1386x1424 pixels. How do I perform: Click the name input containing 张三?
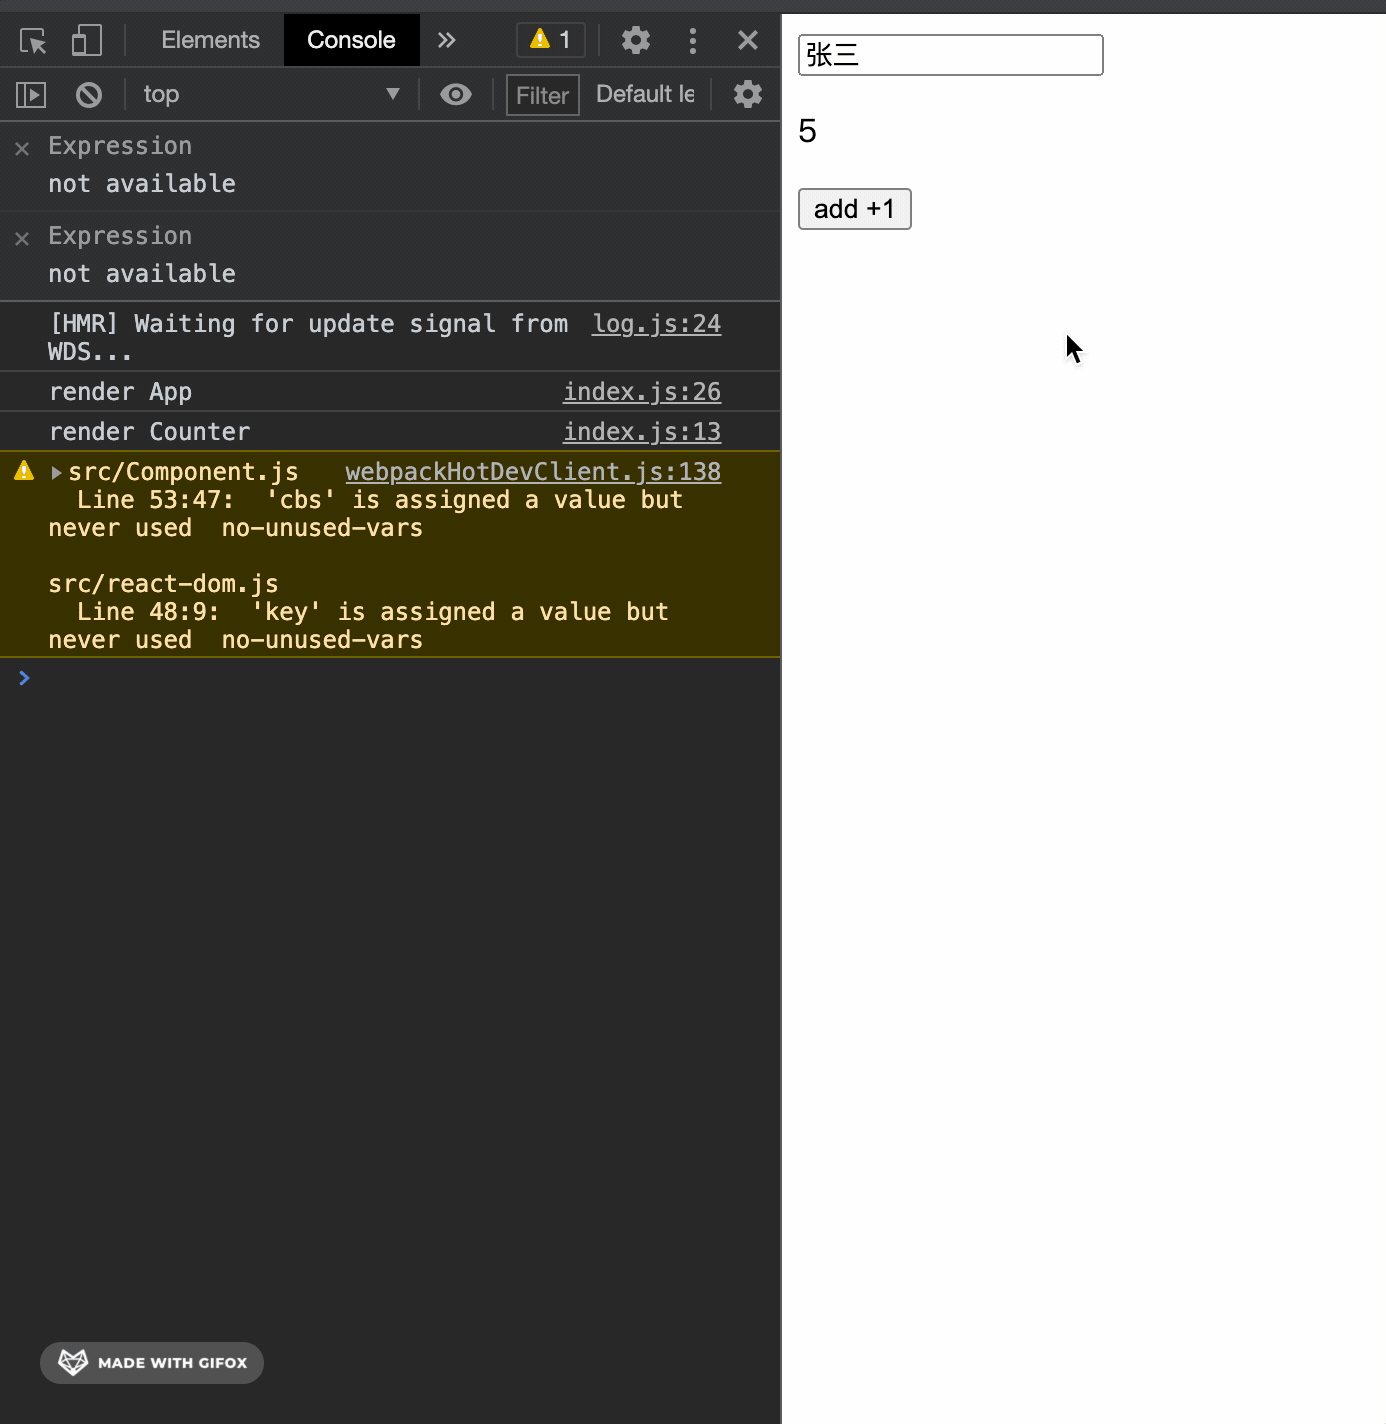tap(950, 55)
